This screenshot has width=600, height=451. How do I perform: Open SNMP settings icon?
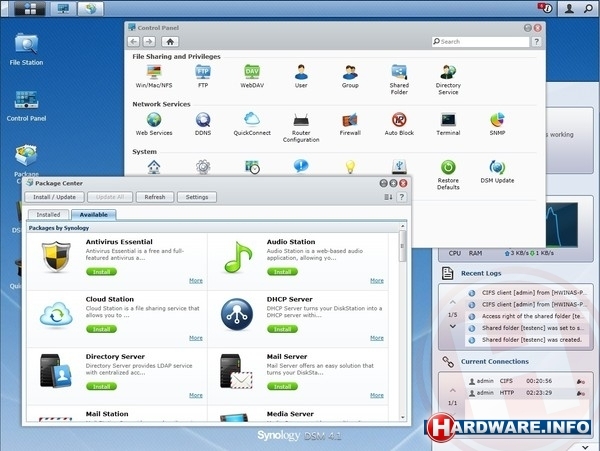[x=497, y=124]
